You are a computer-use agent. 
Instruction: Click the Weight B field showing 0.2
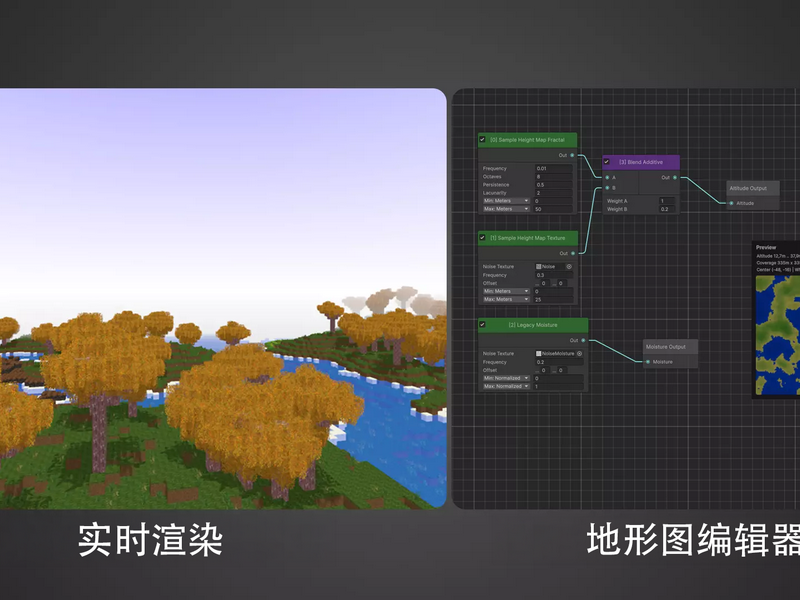point(667,209)
